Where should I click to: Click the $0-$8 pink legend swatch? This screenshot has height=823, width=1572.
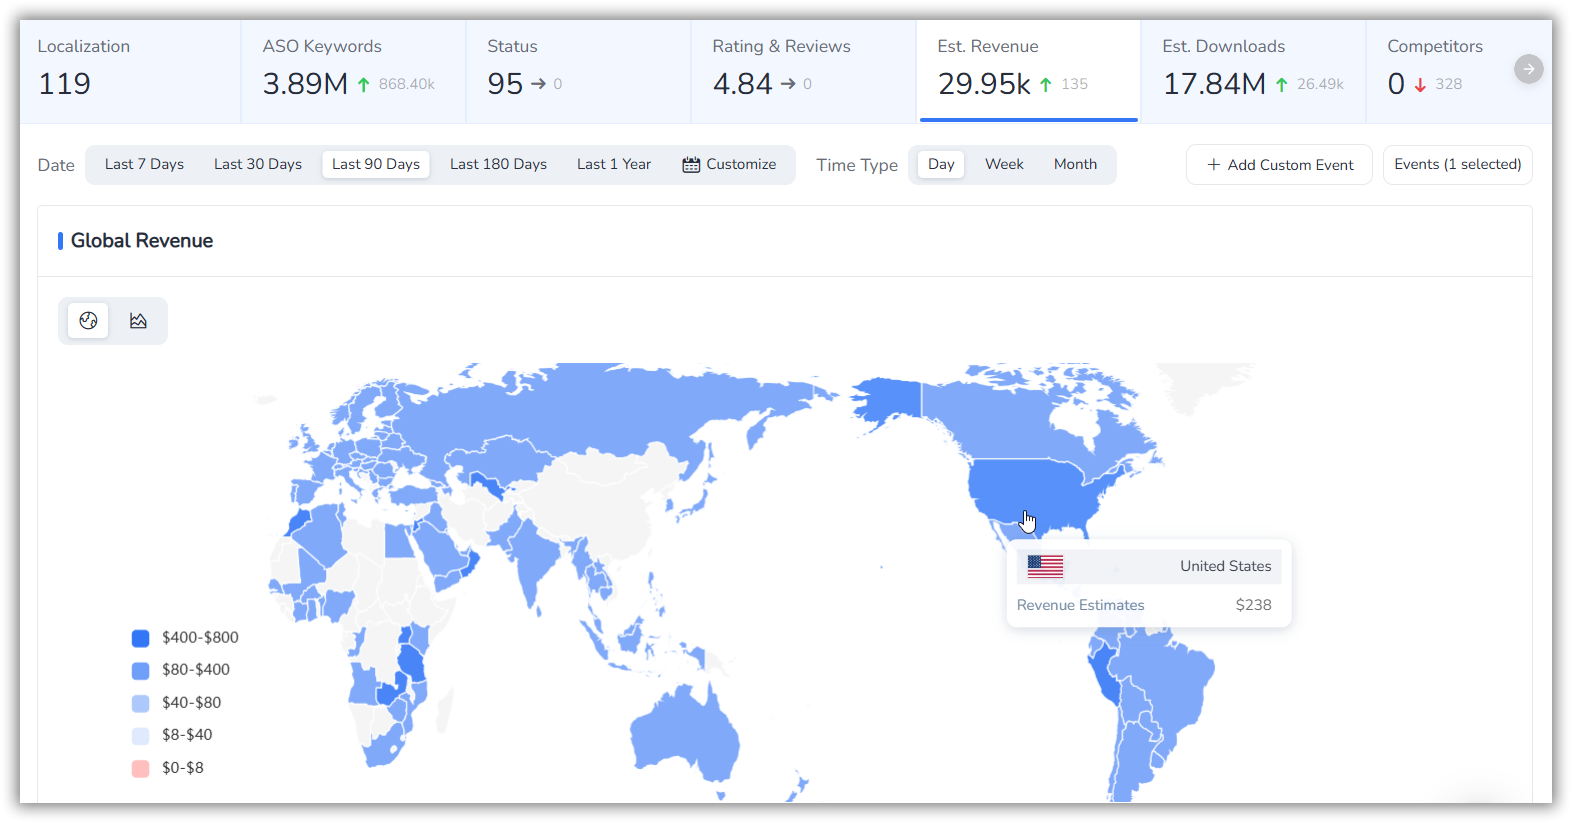coord(141,768)
